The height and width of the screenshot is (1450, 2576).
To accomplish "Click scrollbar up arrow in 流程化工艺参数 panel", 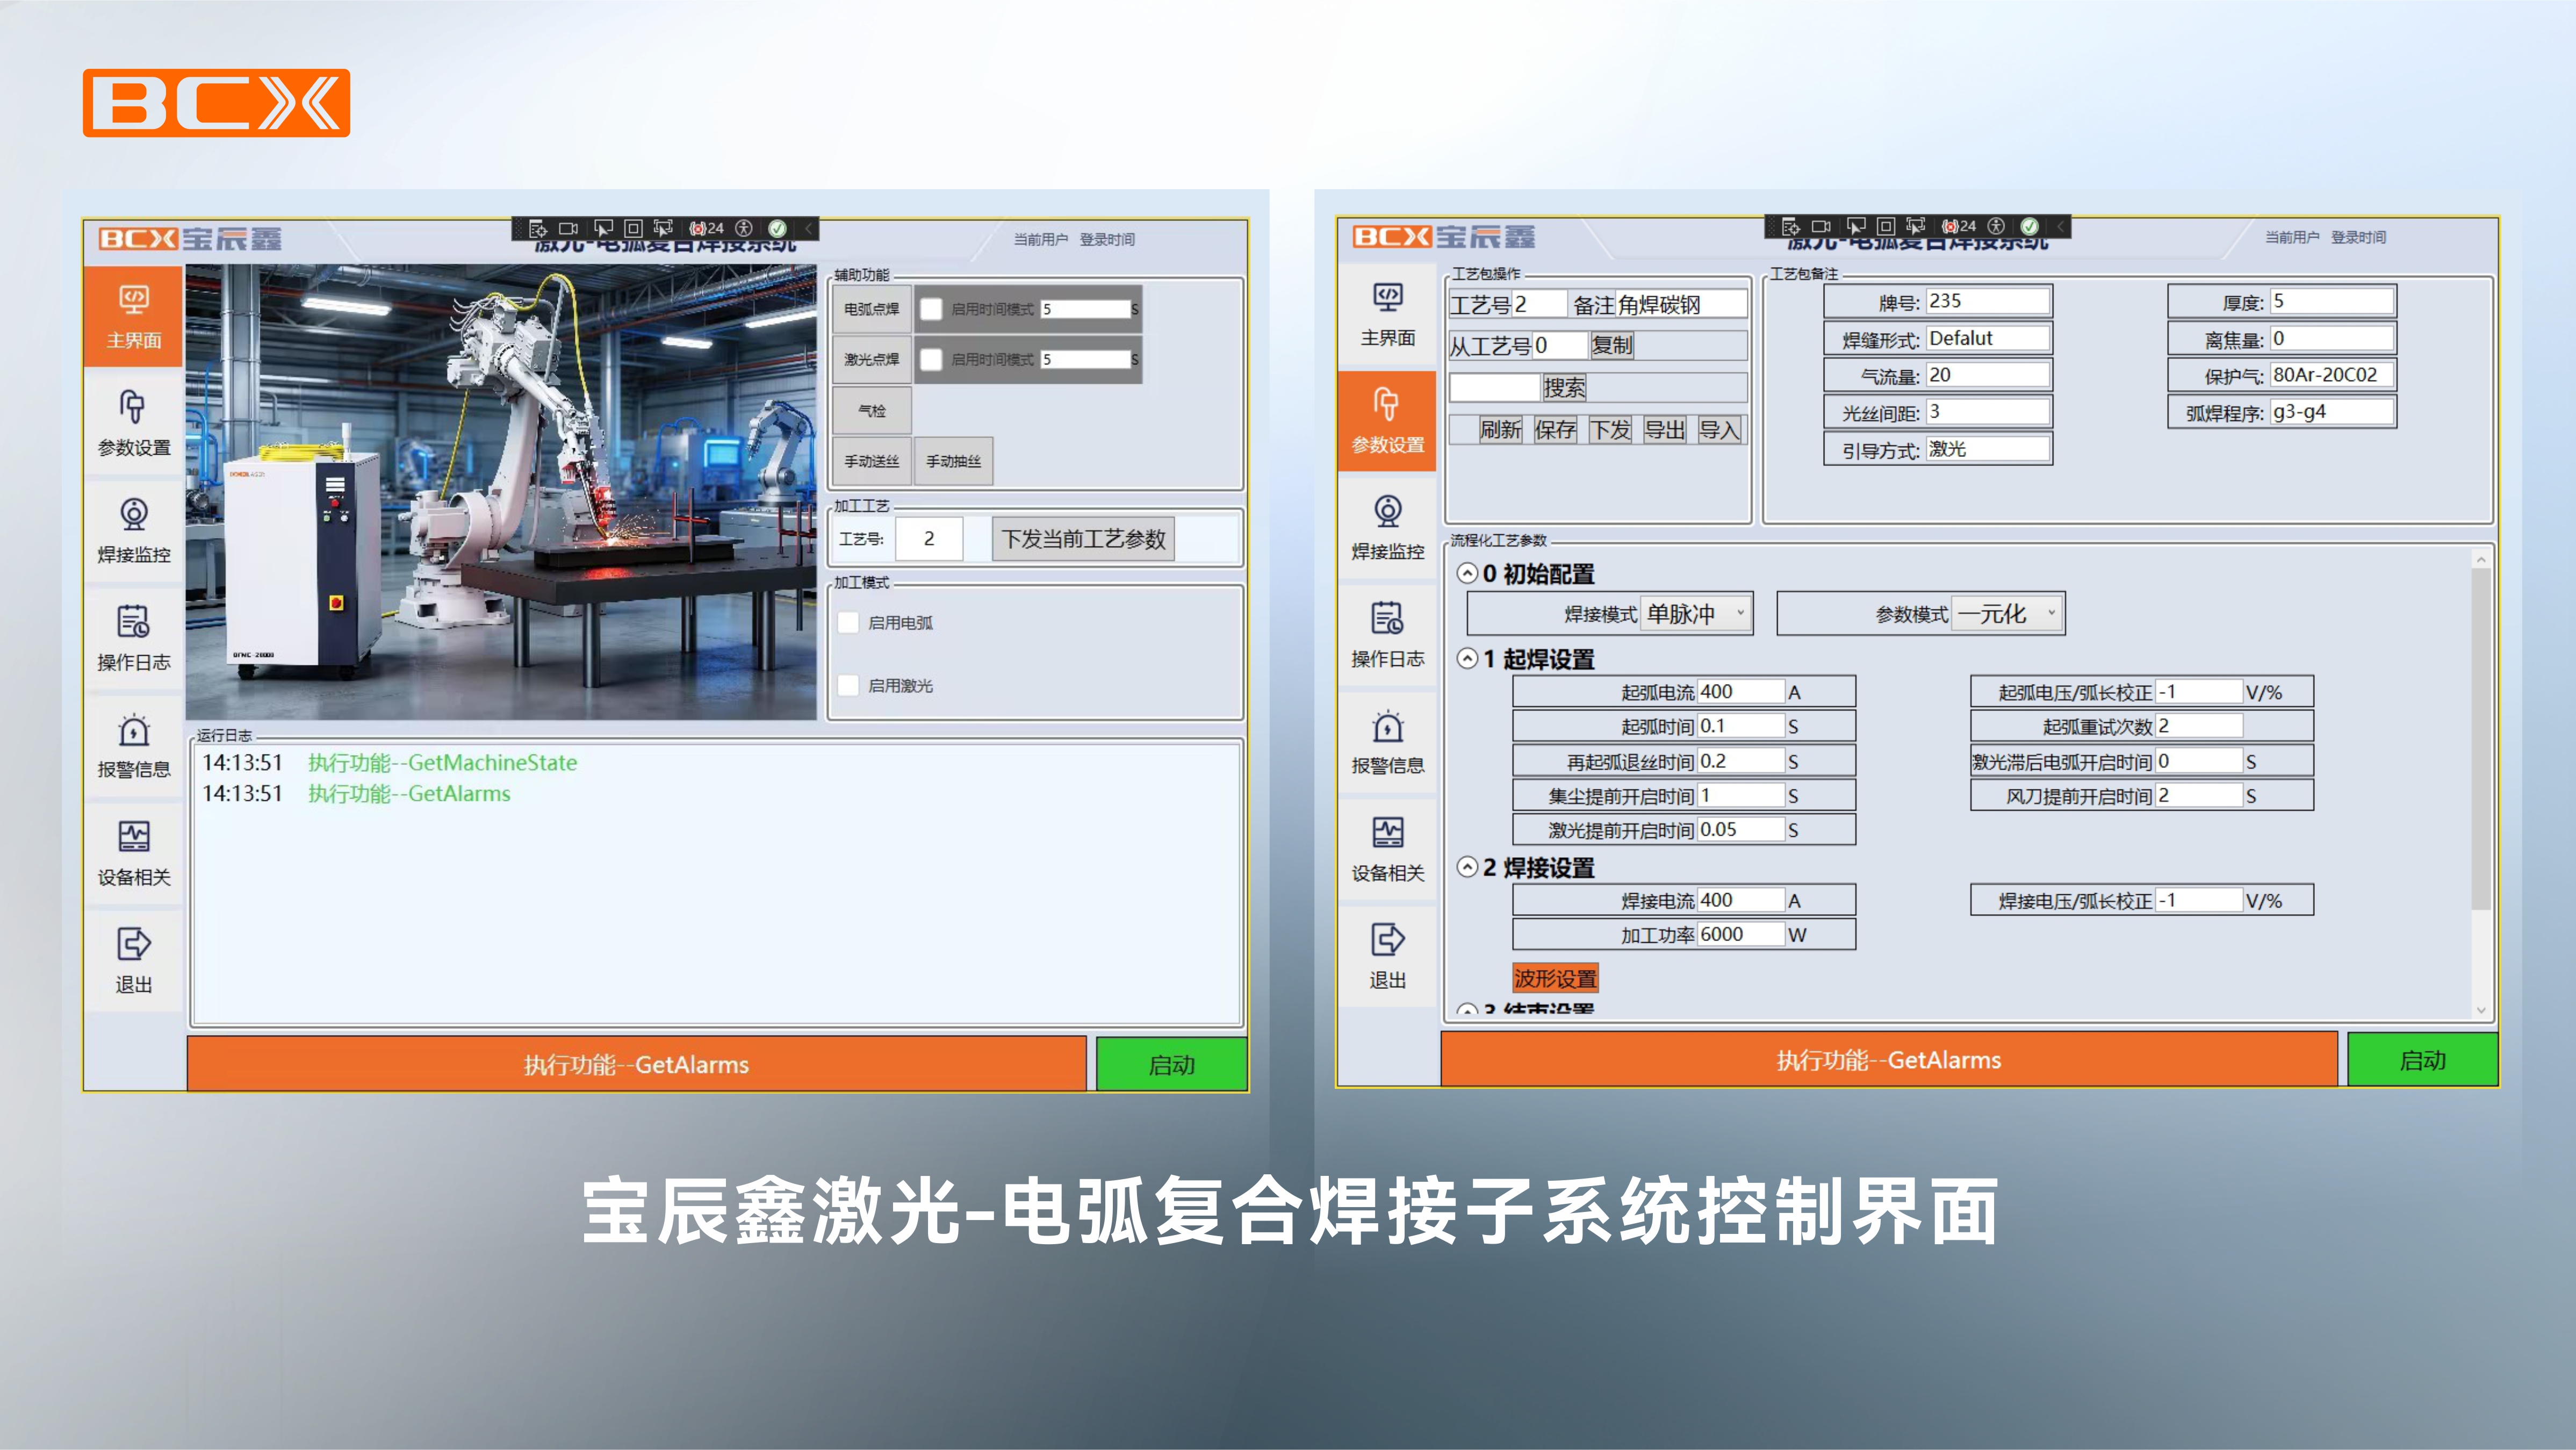I will pyautogui.click(x=2481, y=560).
